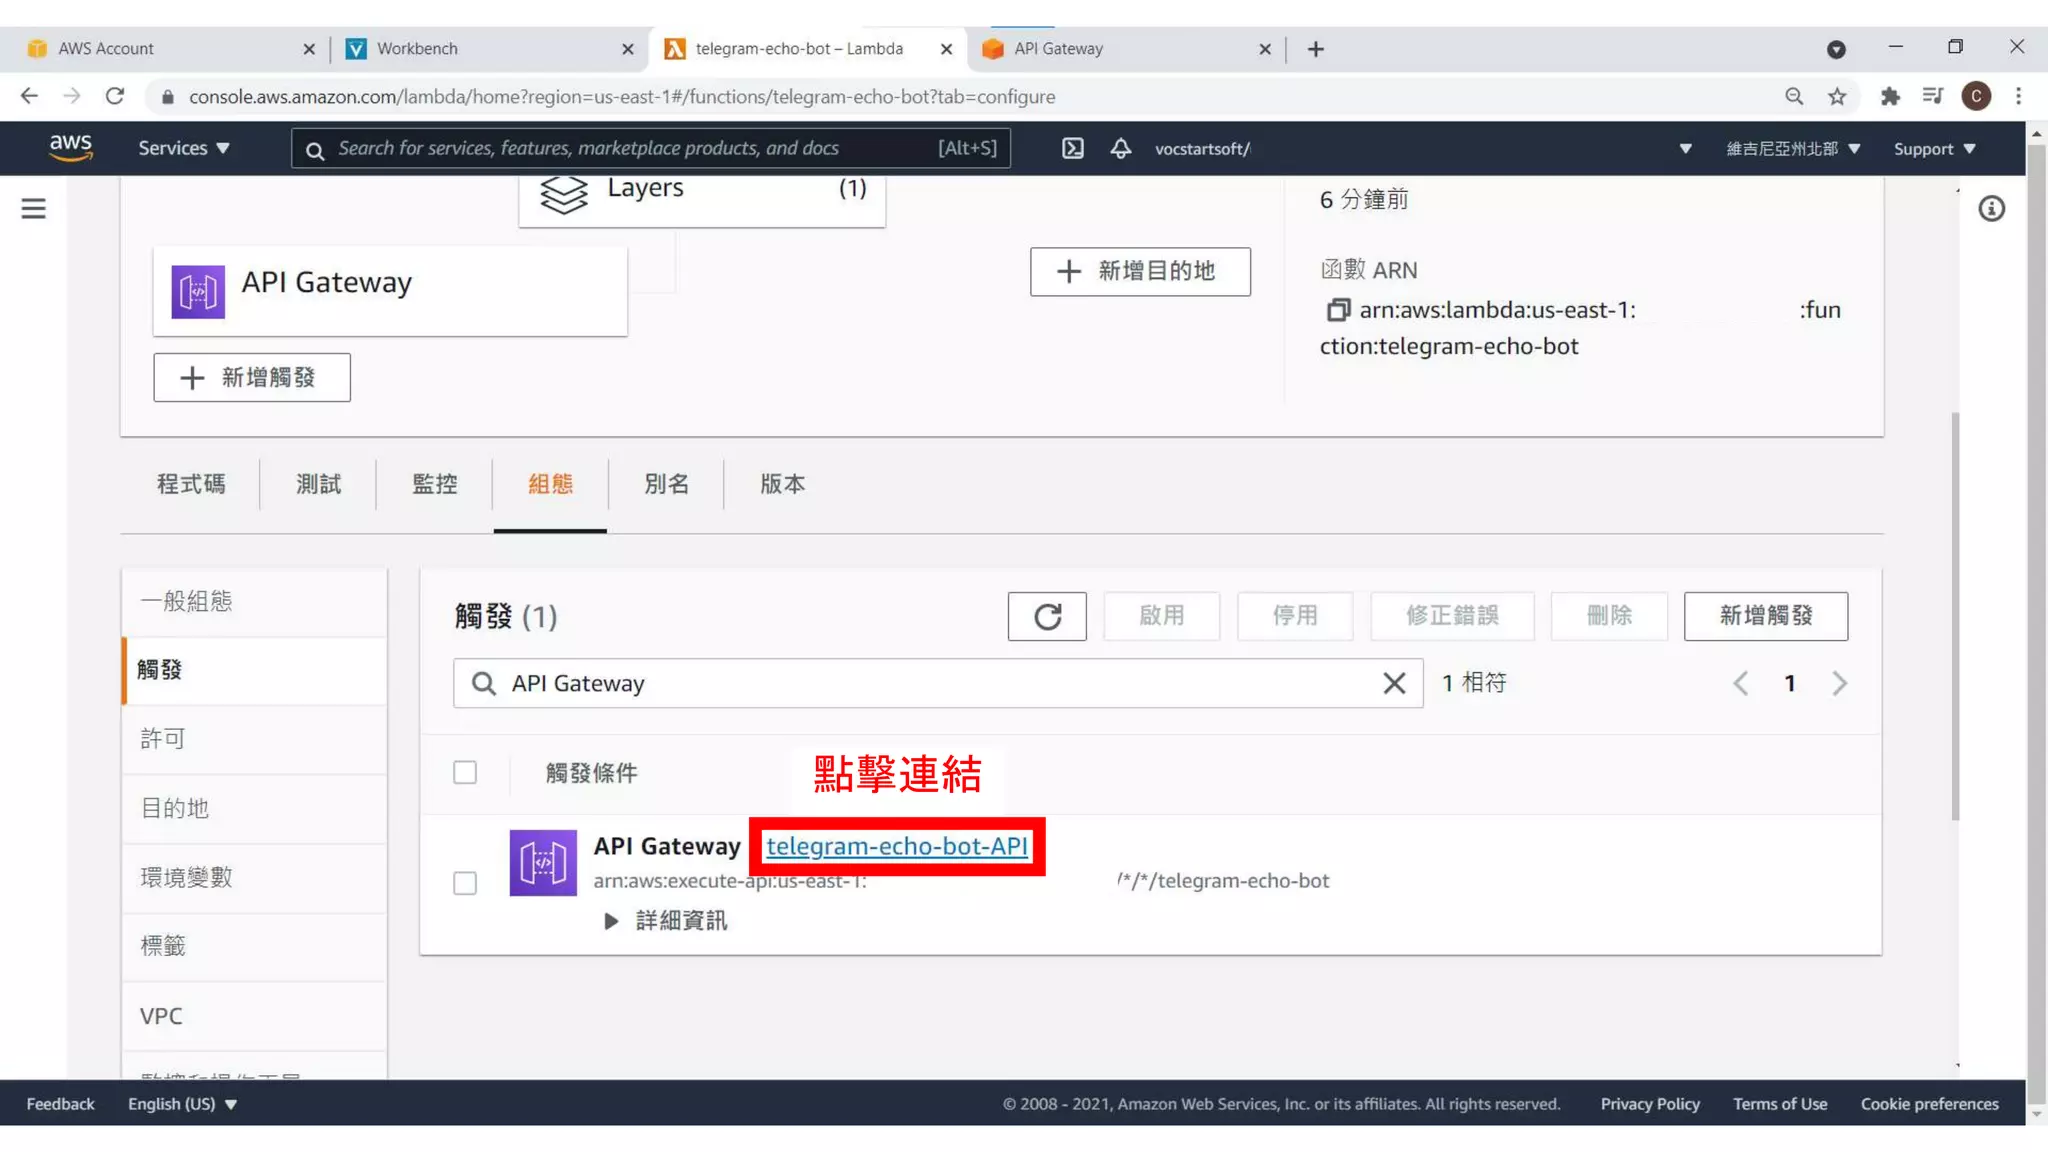Expand the Services dropdown
Screen dimensions: 2048x1152
click(x=184, y=148)
